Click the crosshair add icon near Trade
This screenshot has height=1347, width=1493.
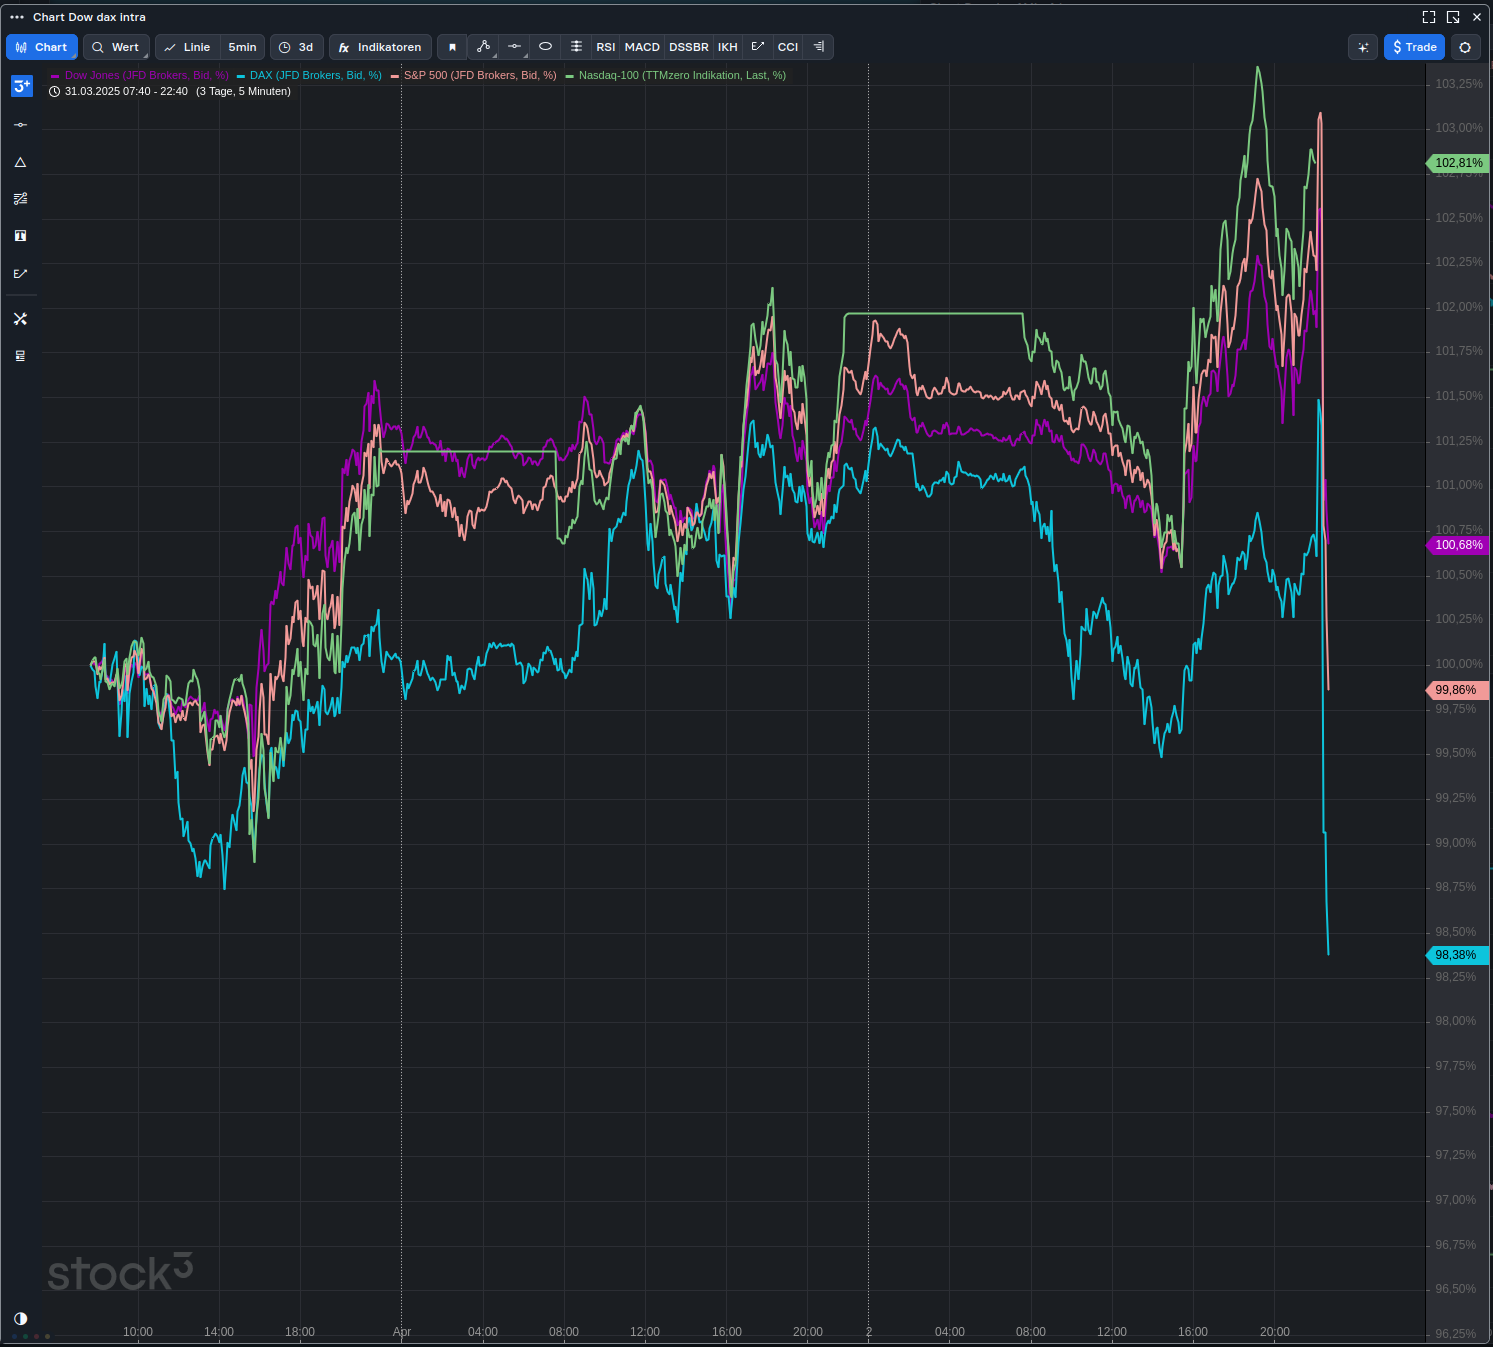pyautogui.click(x=1362, y=47)
